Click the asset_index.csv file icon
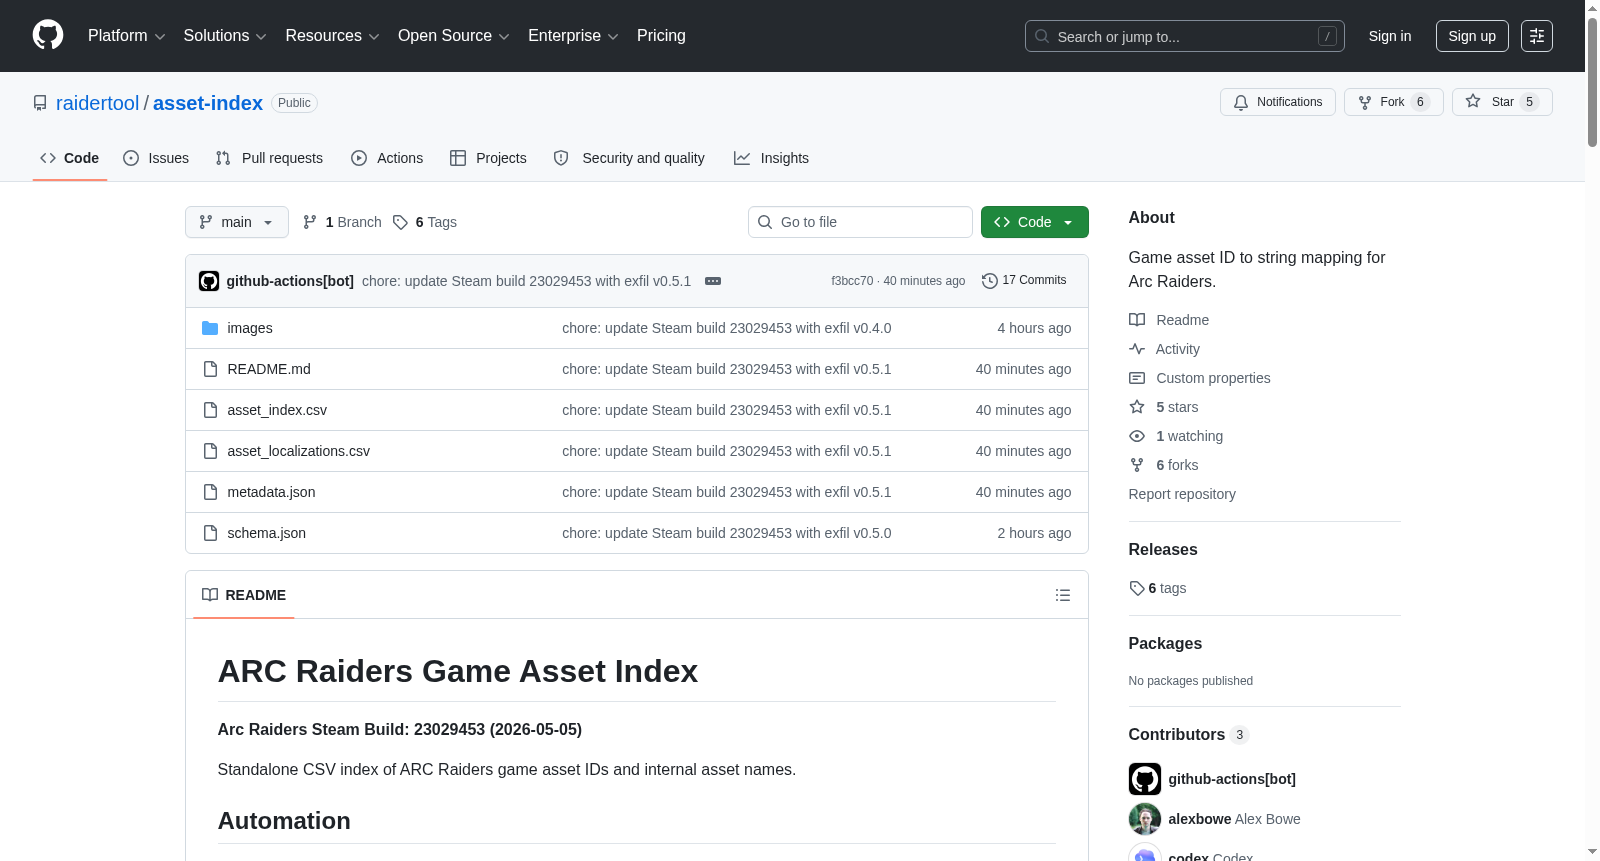1600x861 pixels. coord(210,410)
